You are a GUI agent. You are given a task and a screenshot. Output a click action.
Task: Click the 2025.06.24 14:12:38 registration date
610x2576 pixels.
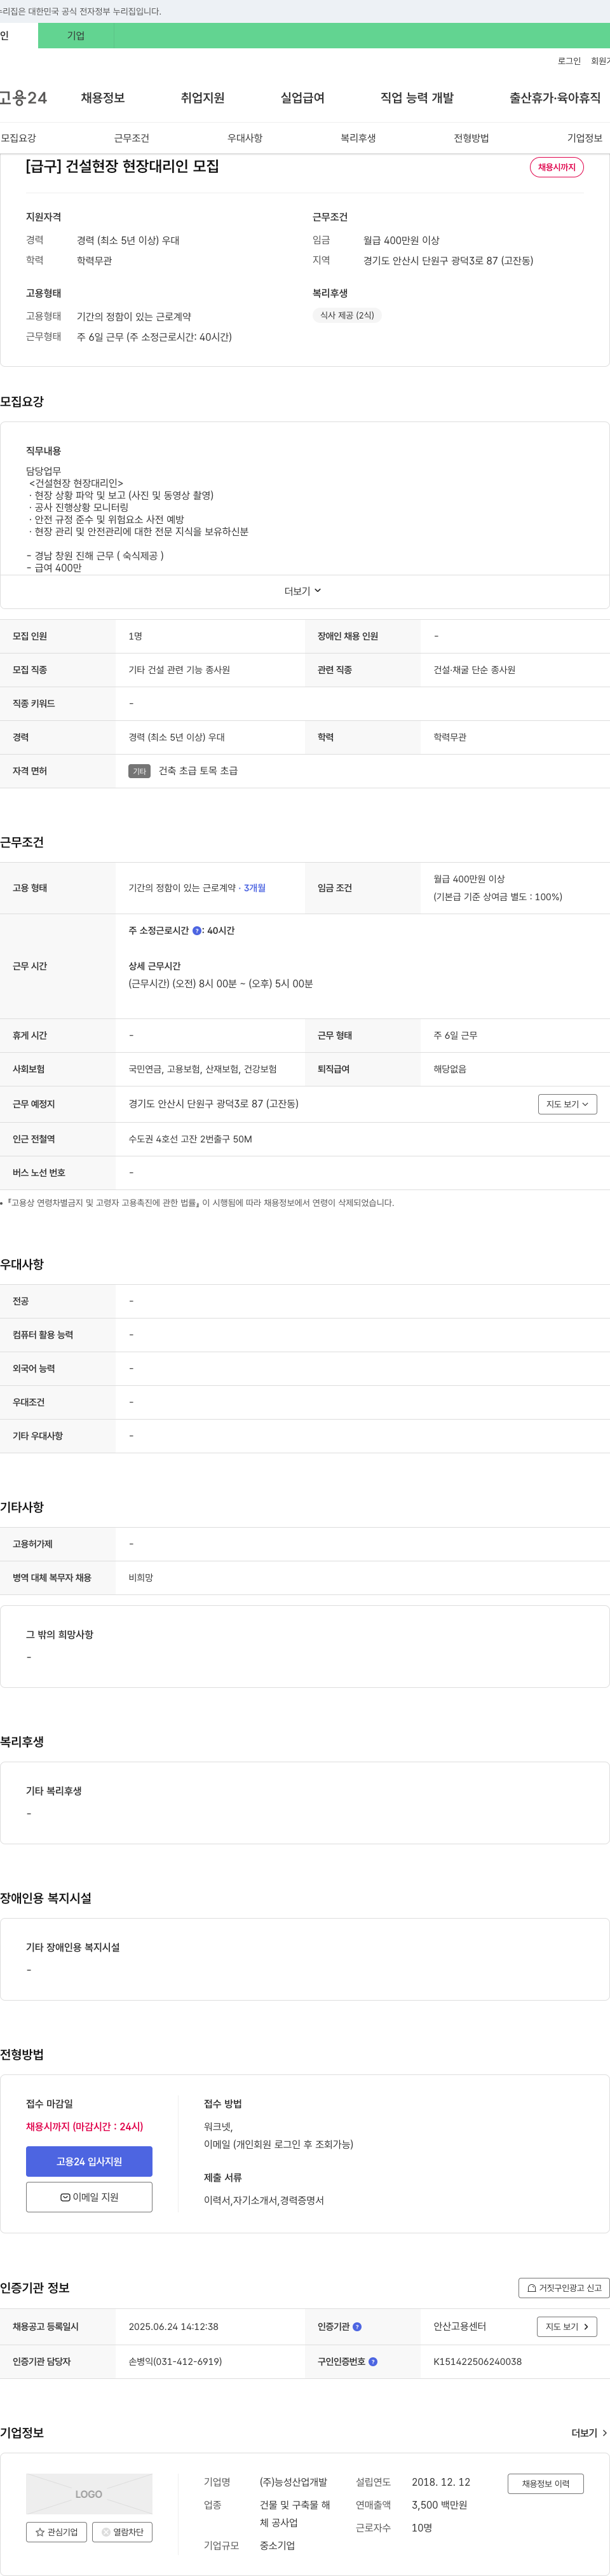coord(173,2327)
